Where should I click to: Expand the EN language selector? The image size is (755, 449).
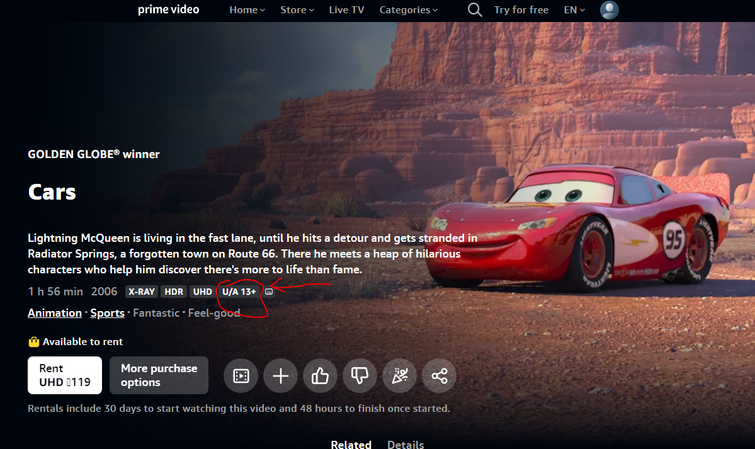click(x=574, y=10)
